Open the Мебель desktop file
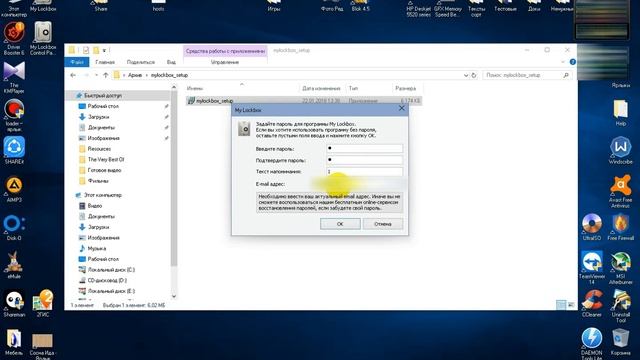 coord(14,341)
